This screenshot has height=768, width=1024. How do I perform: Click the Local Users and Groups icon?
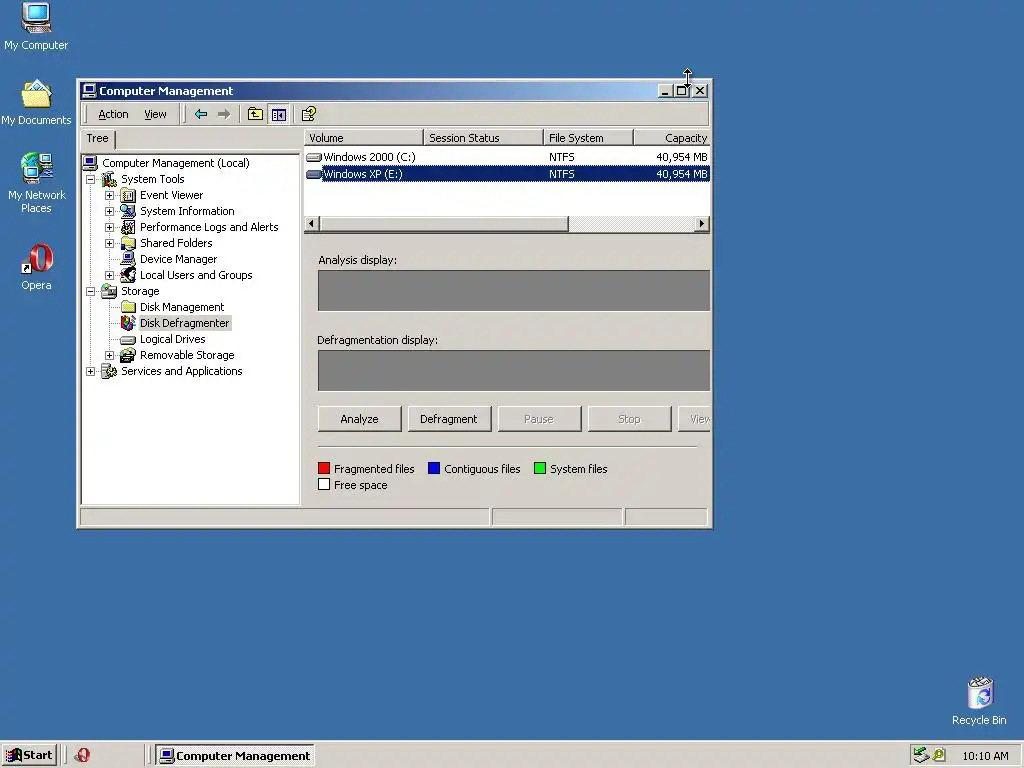tap(129, 275)
